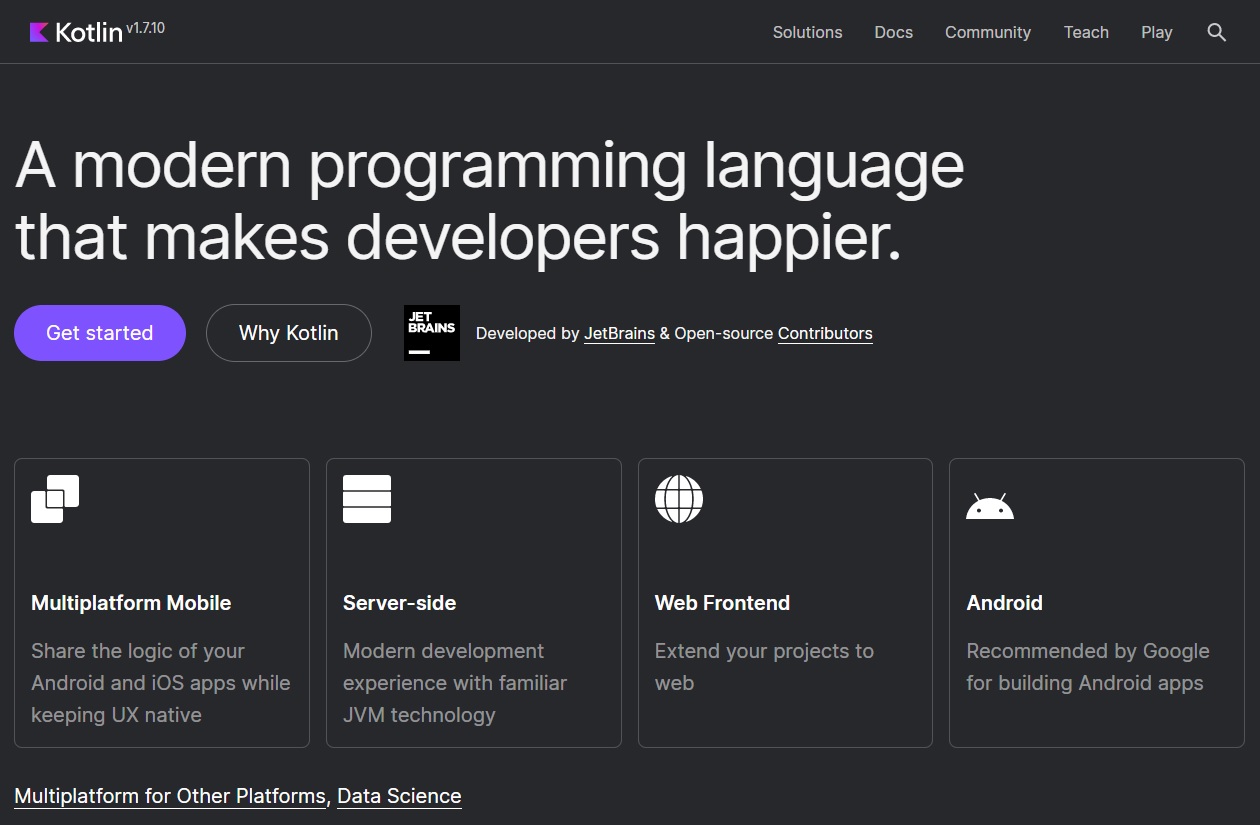Follow the JetBrains link
The image size is (1260, 825).
coord(620,334)
